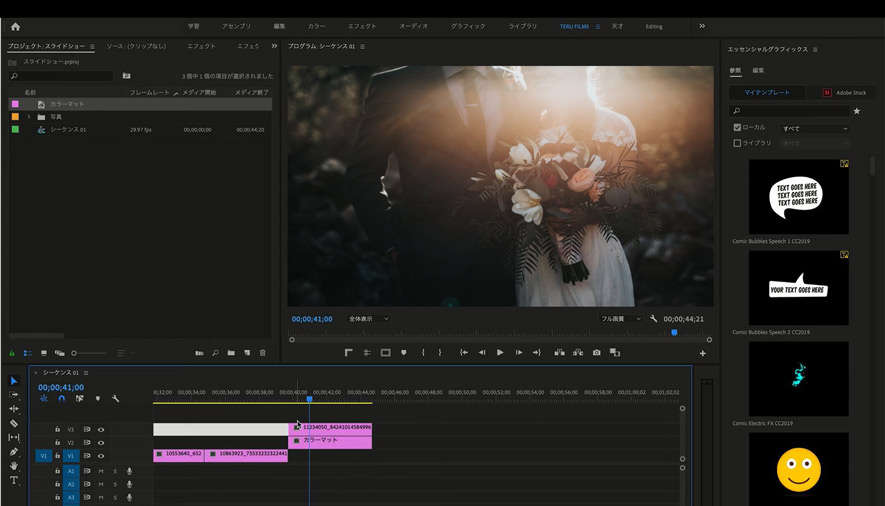Screen dimensions: 885x506
Task: Open timeline display settings wrench
Action: 116,398
